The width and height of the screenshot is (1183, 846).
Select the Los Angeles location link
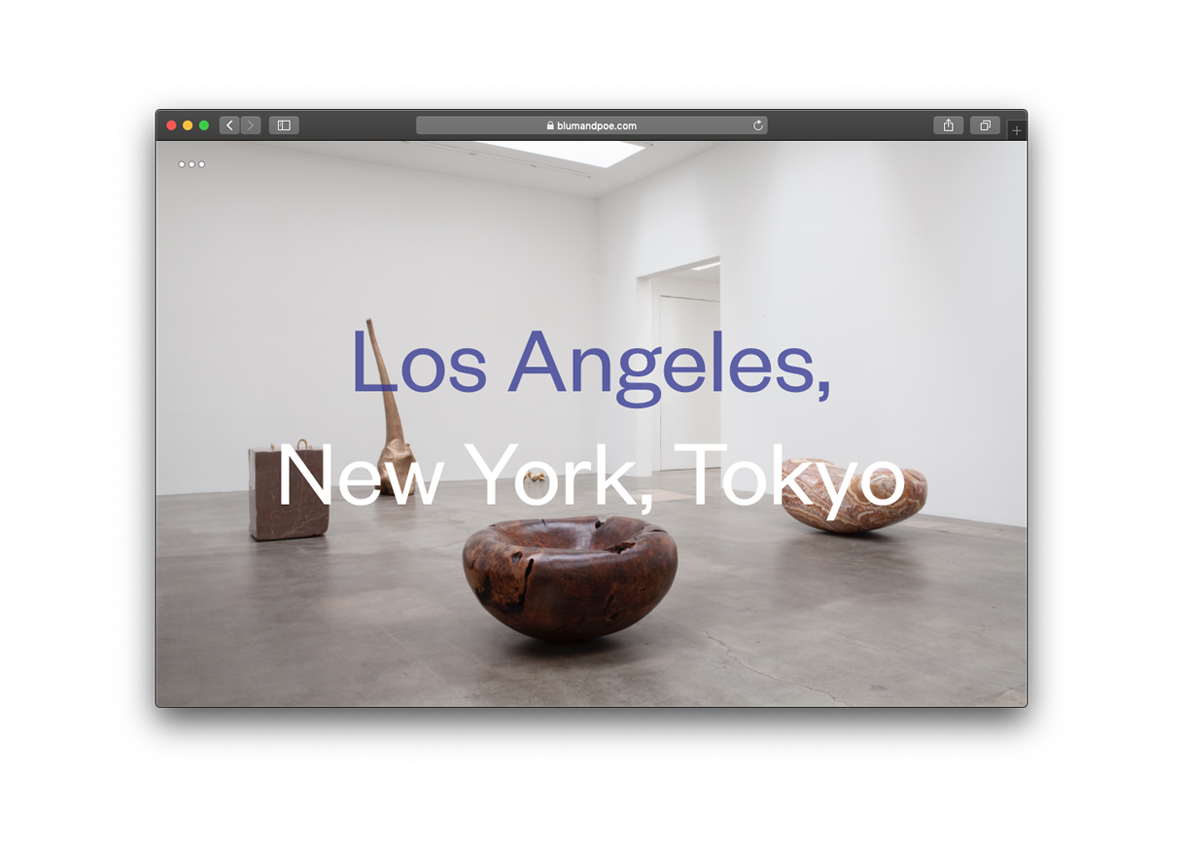coord(590,365)
